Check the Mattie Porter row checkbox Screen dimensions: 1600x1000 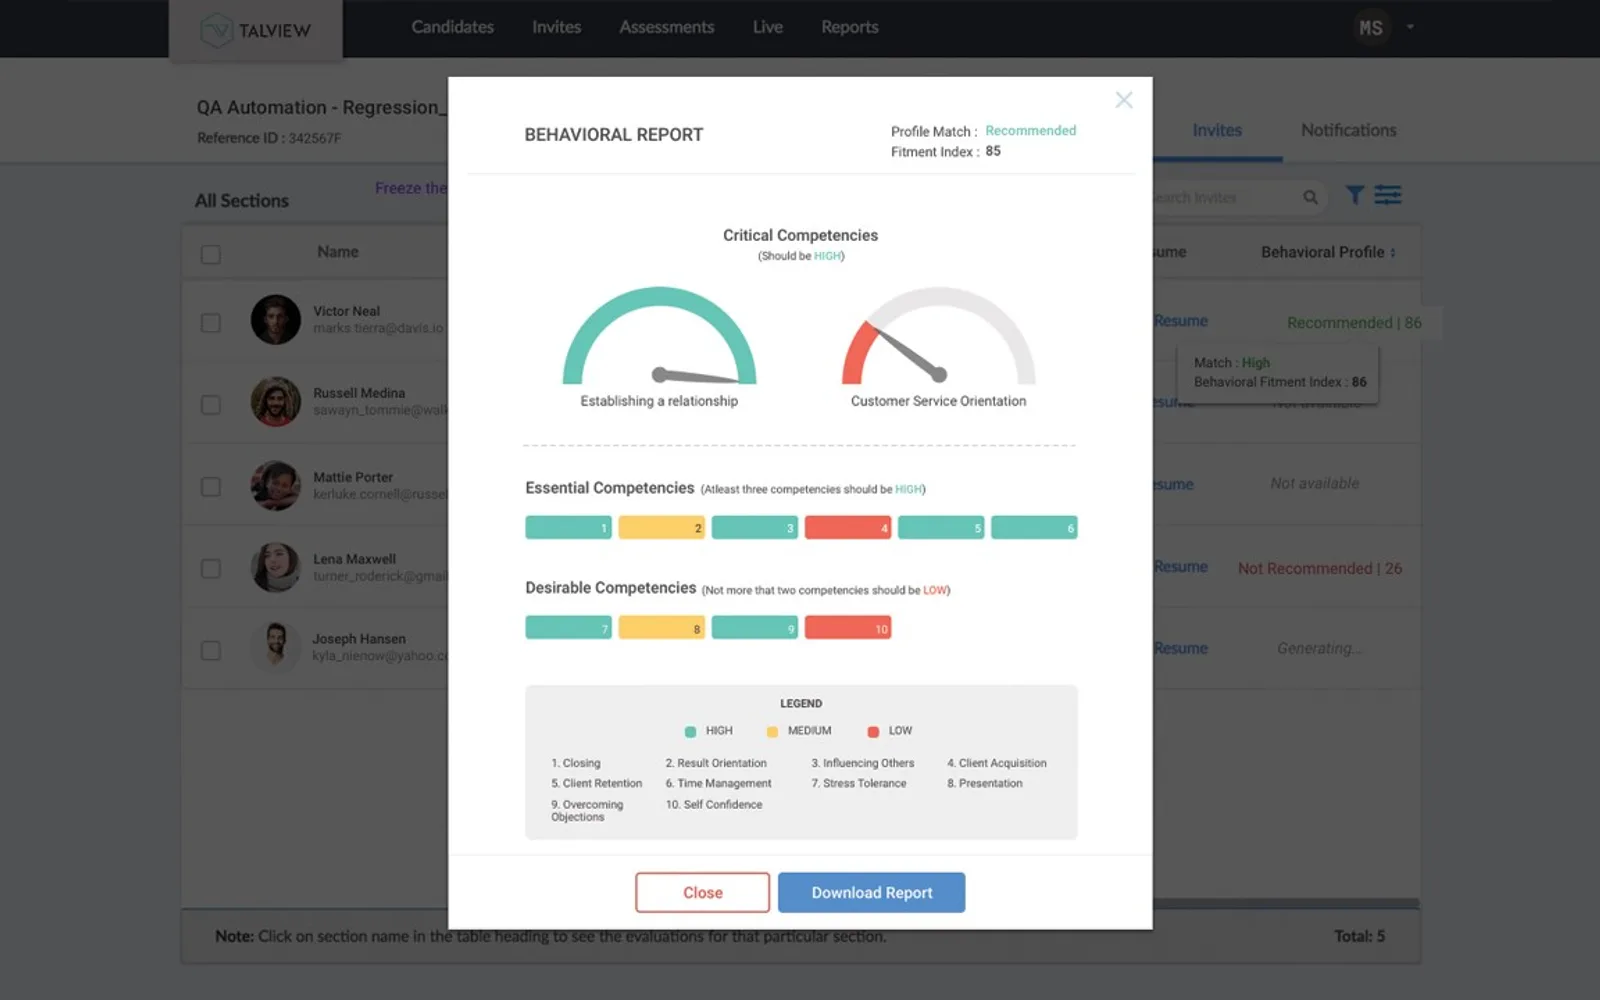(x=211, y=487)
